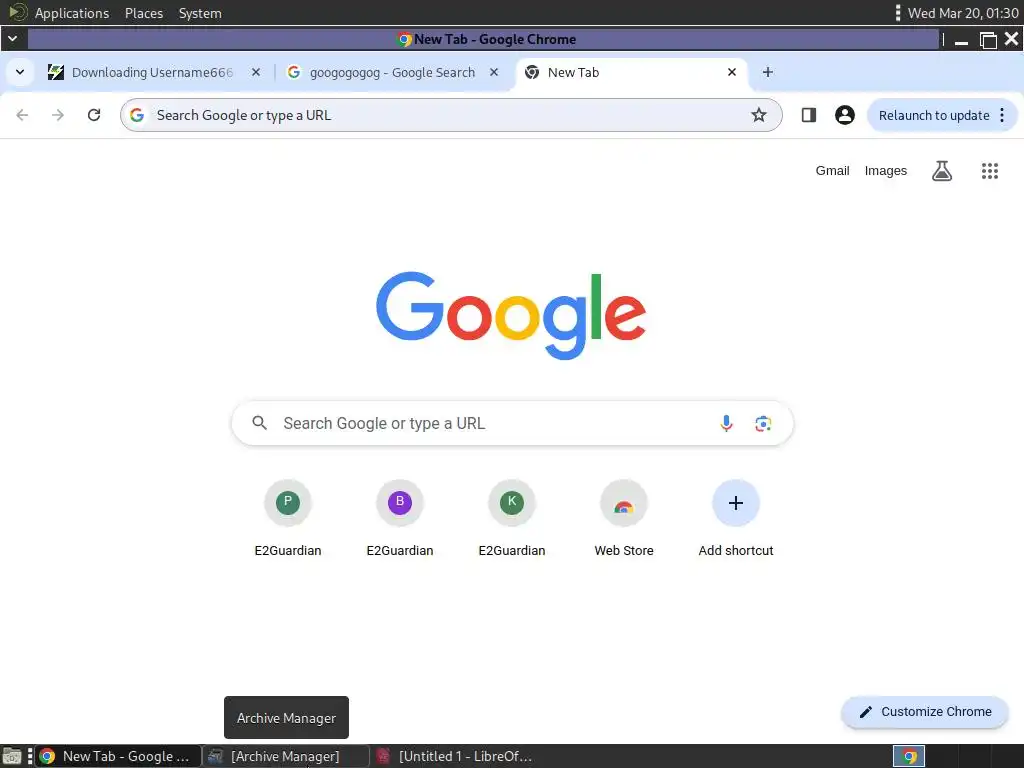Click the Chrome icon in the bottom-right tray
This screenshot has height=768, width=1024.
(x=909, y=756)
